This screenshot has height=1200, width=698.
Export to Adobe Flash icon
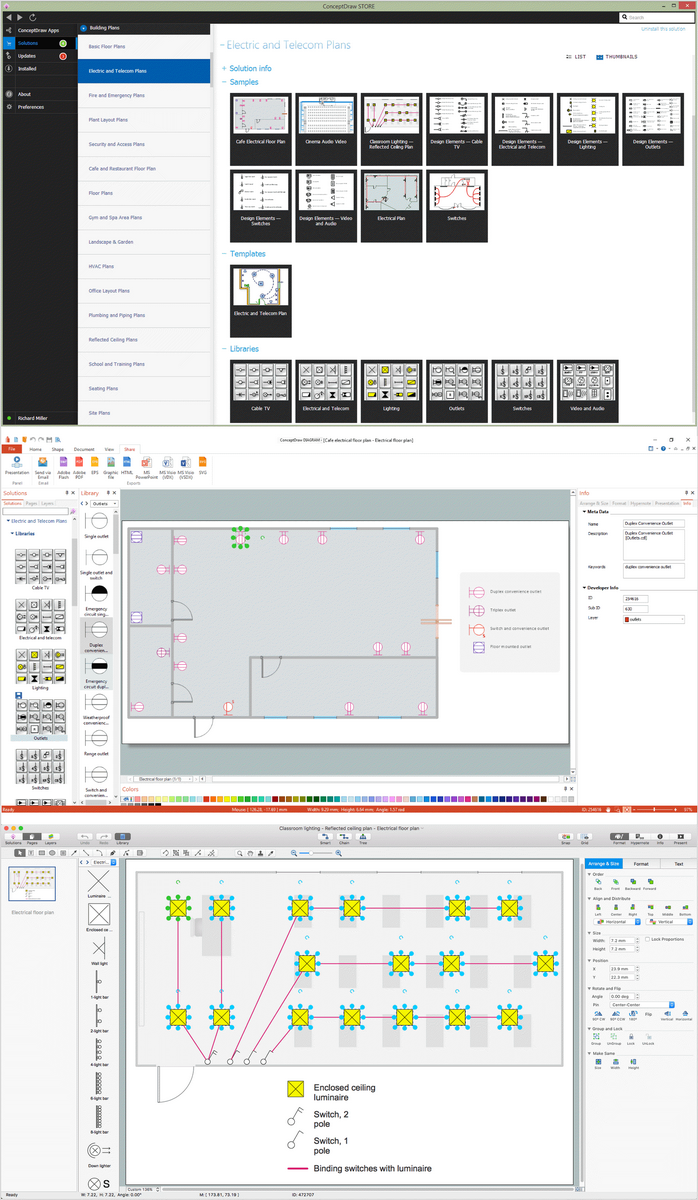tap(64, 466)
